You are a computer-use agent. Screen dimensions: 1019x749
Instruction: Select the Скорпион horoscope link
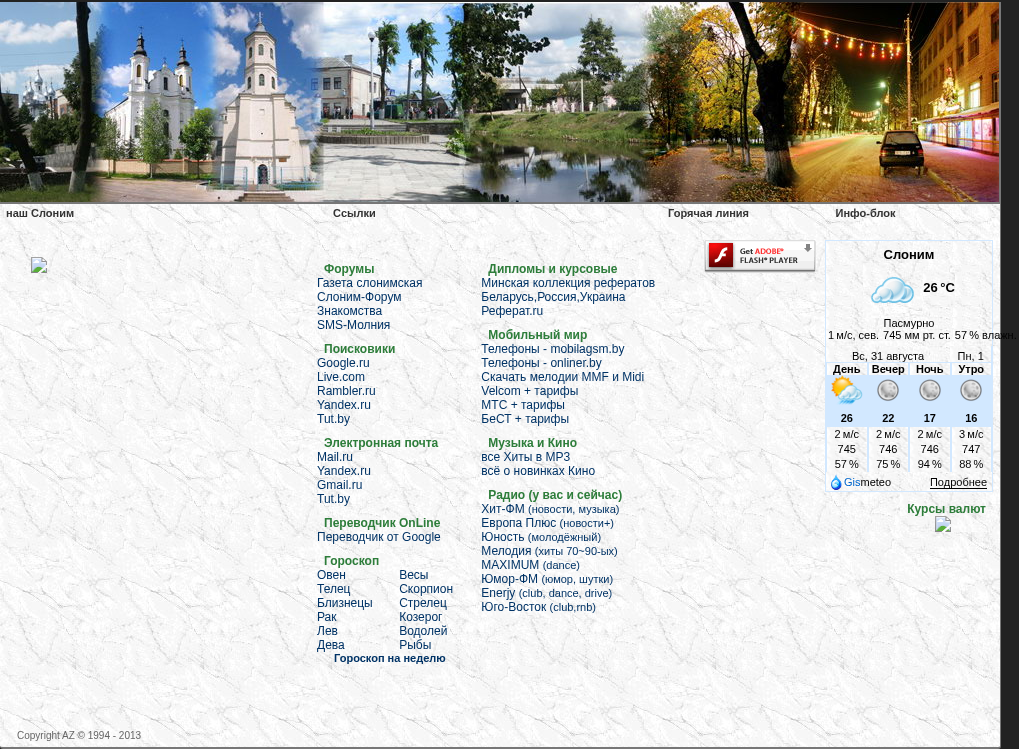[x=426, y=589]
